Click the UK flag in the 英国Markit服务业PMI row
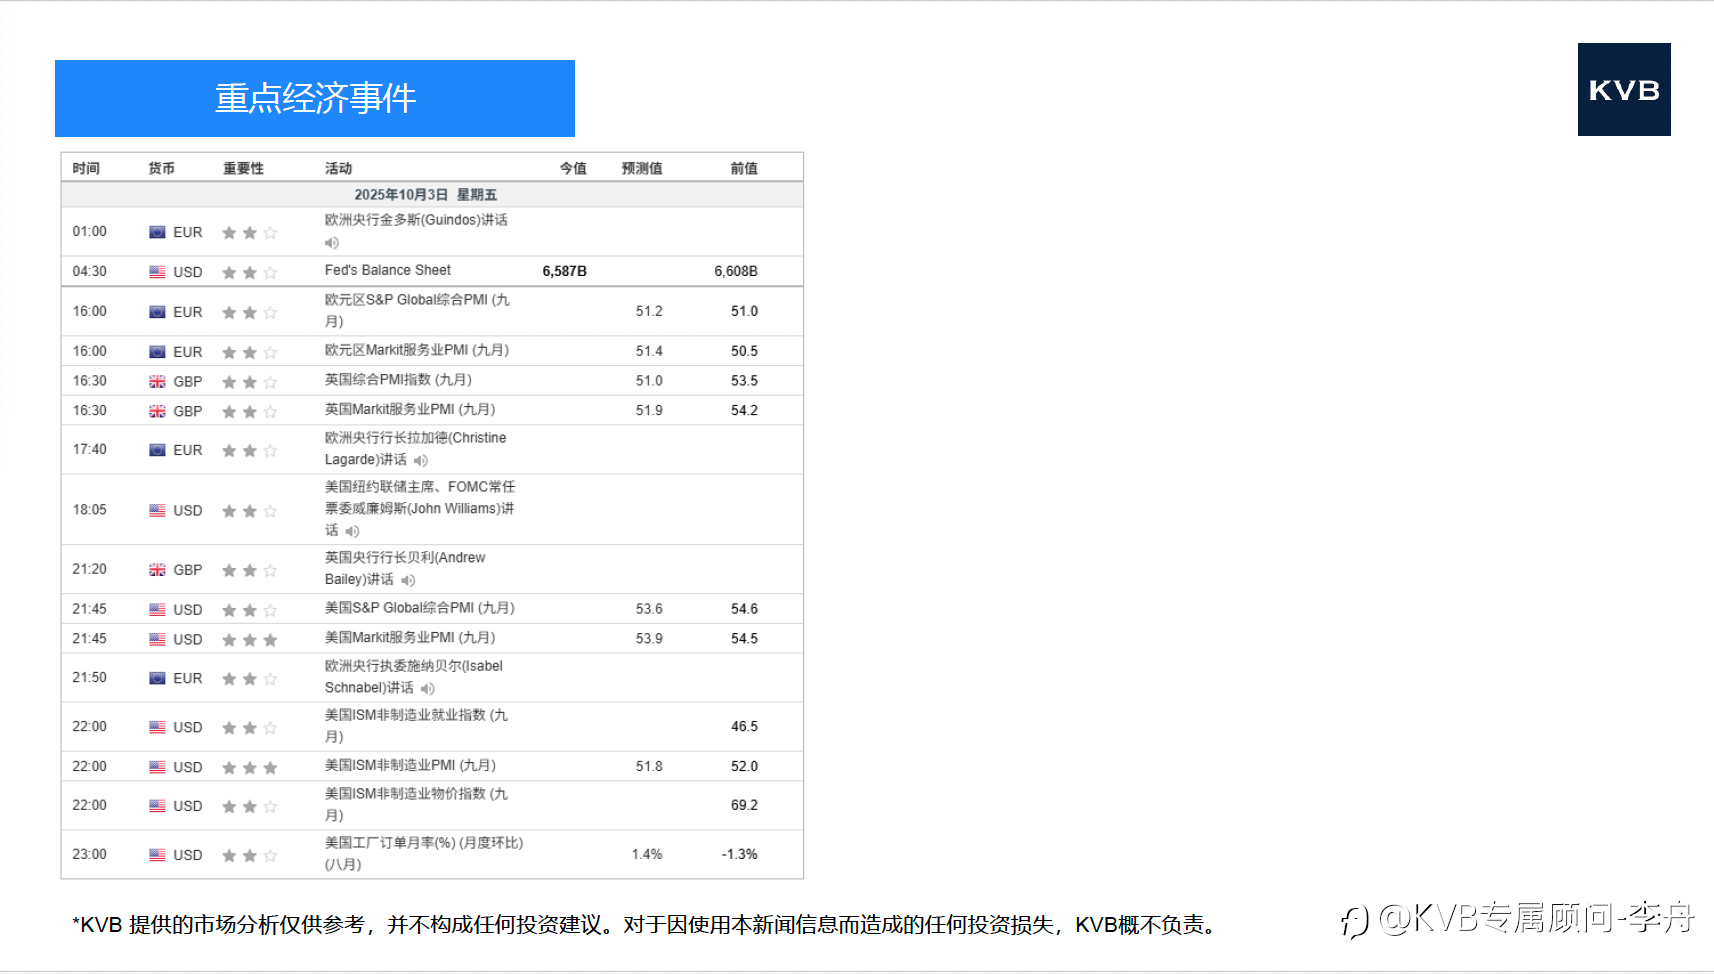The width and height of the screenshot is (1714, 974). pyautogui.click(x=157, y=411)
